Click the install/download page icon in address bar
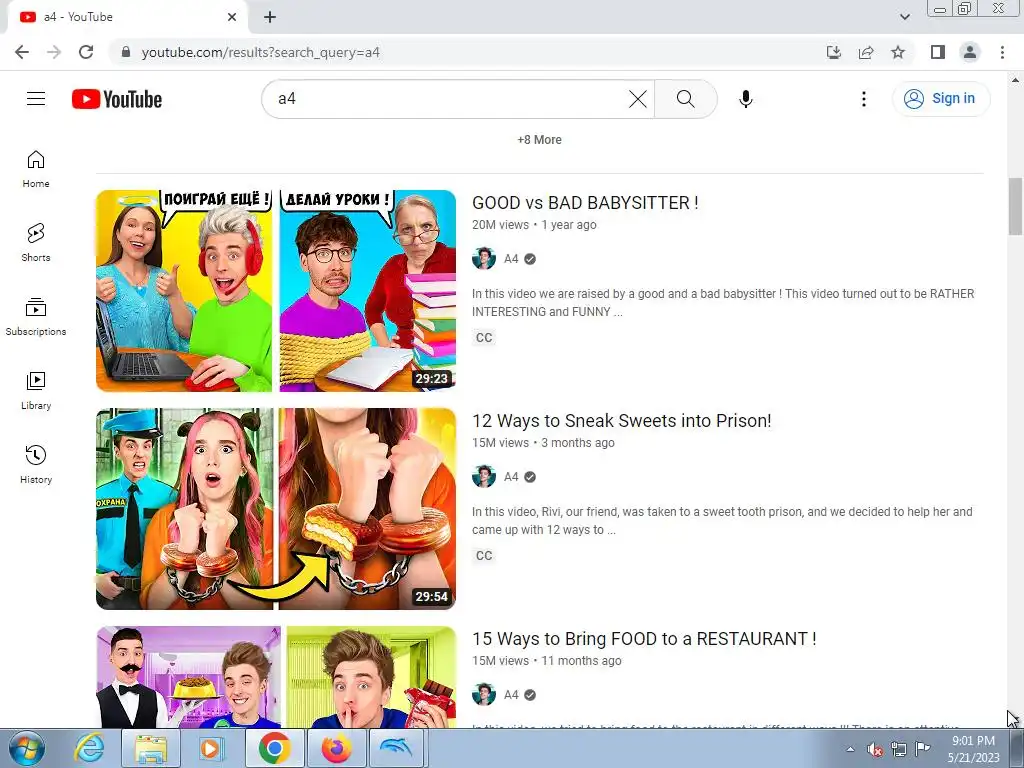The image size is (1024, 768). [x=834, y=52]
